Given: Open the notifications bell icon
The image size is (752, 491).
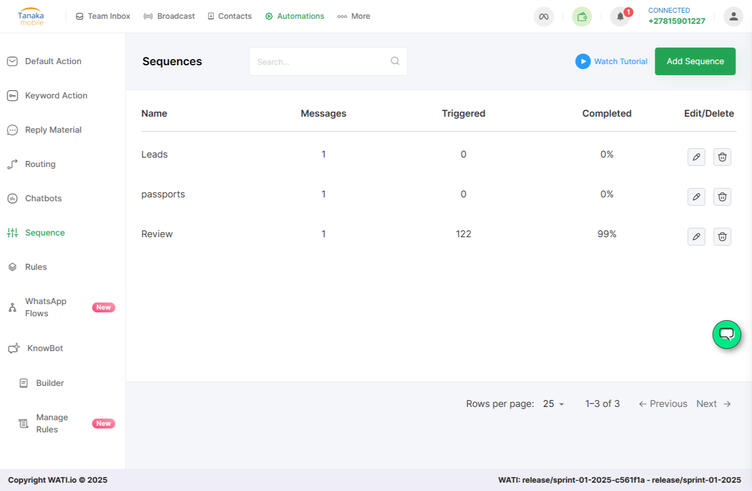Looking at the screenshot, I should [620, 17].
